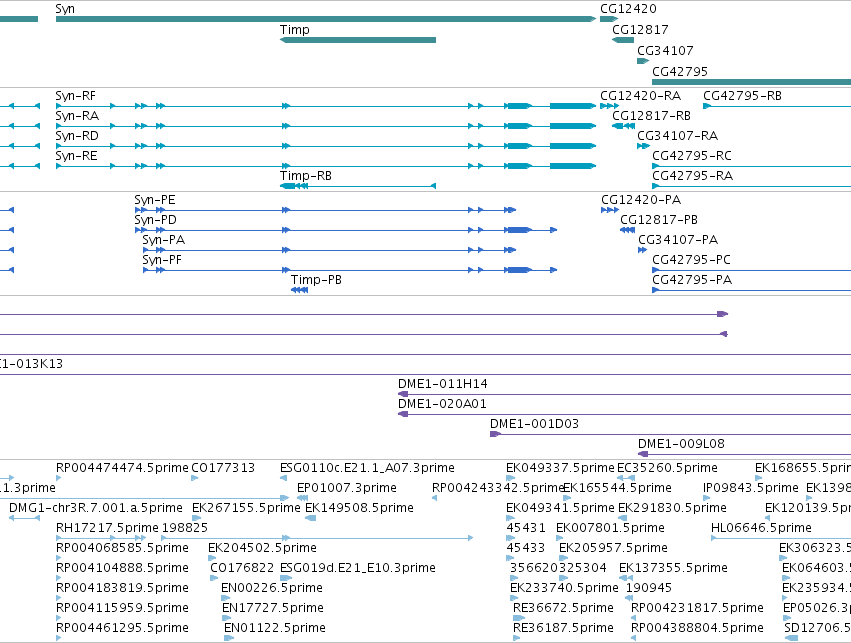Select CG42795-PA protein label
Image resolution: width=851 pixels, height=643 pixels.
[x=692, y=280]
